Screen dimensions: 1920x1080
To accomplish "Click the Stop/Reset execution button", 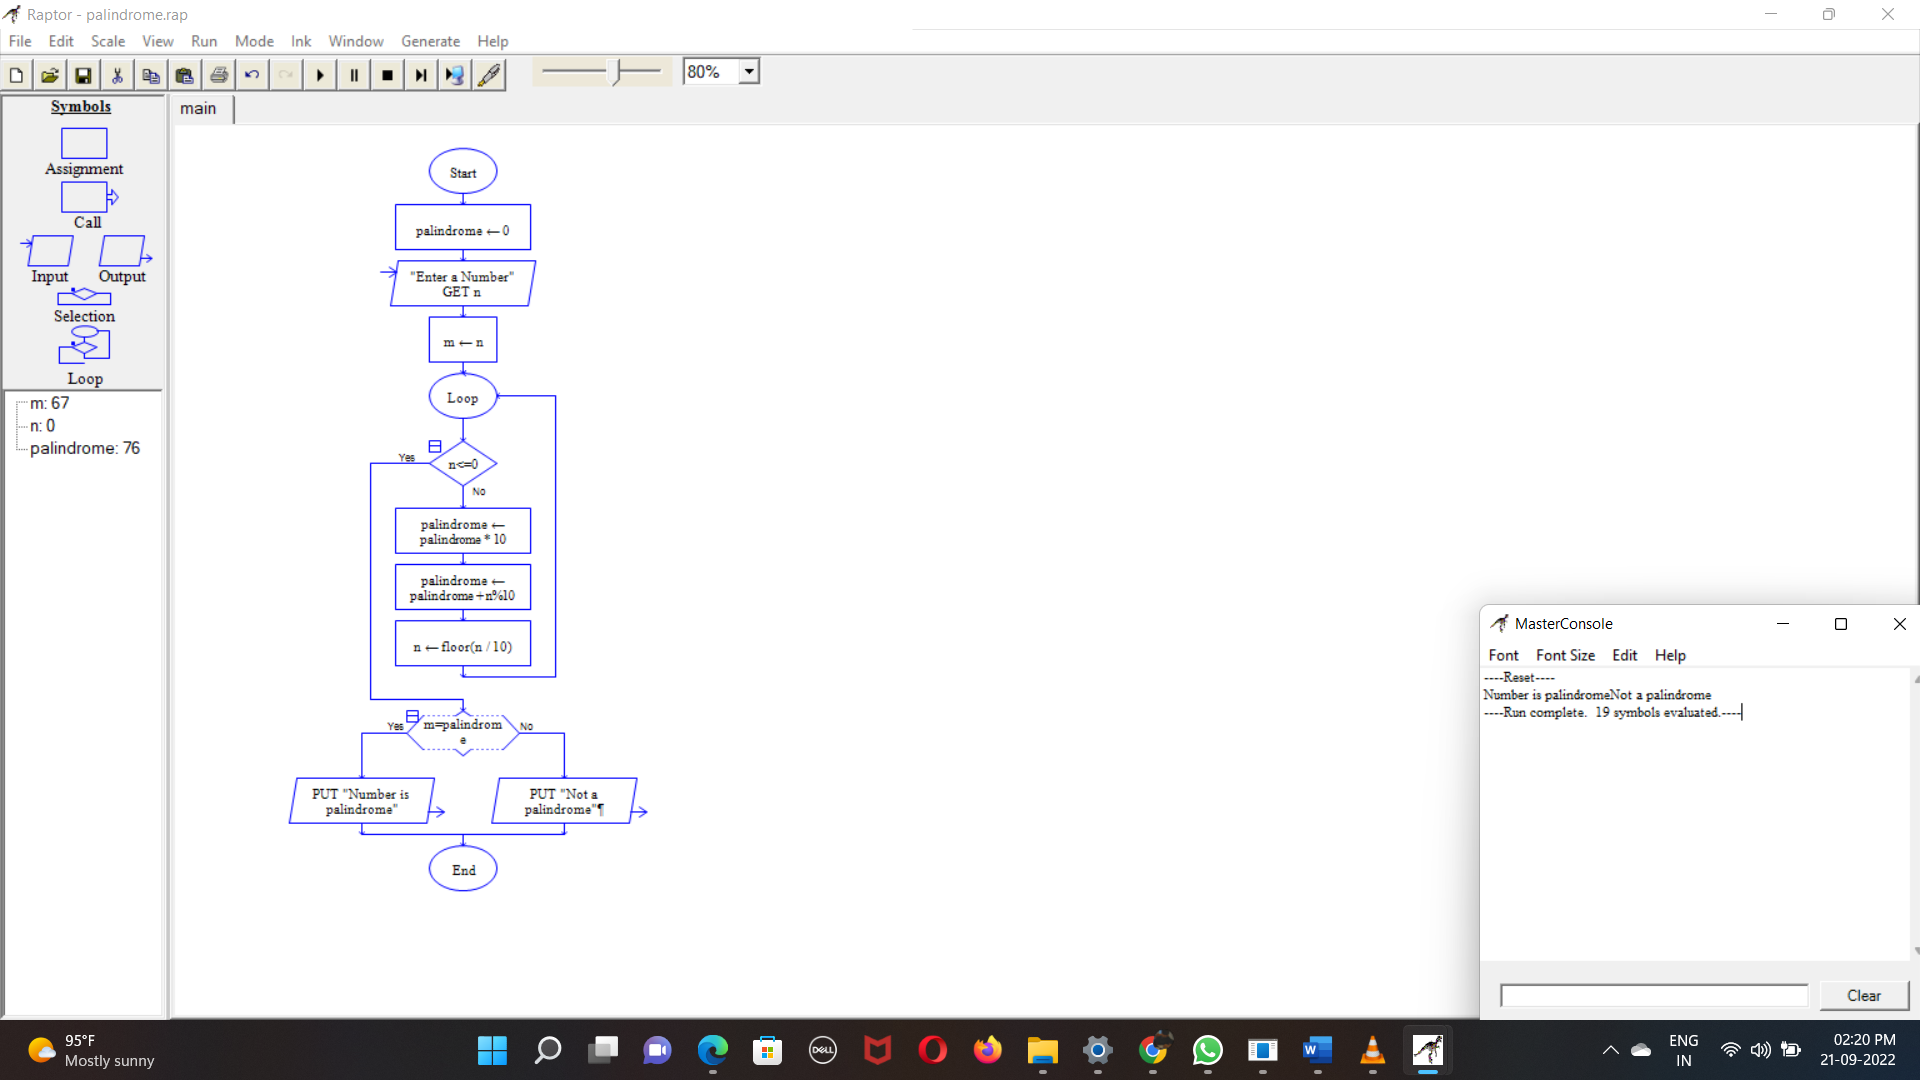I will (388, 75).
